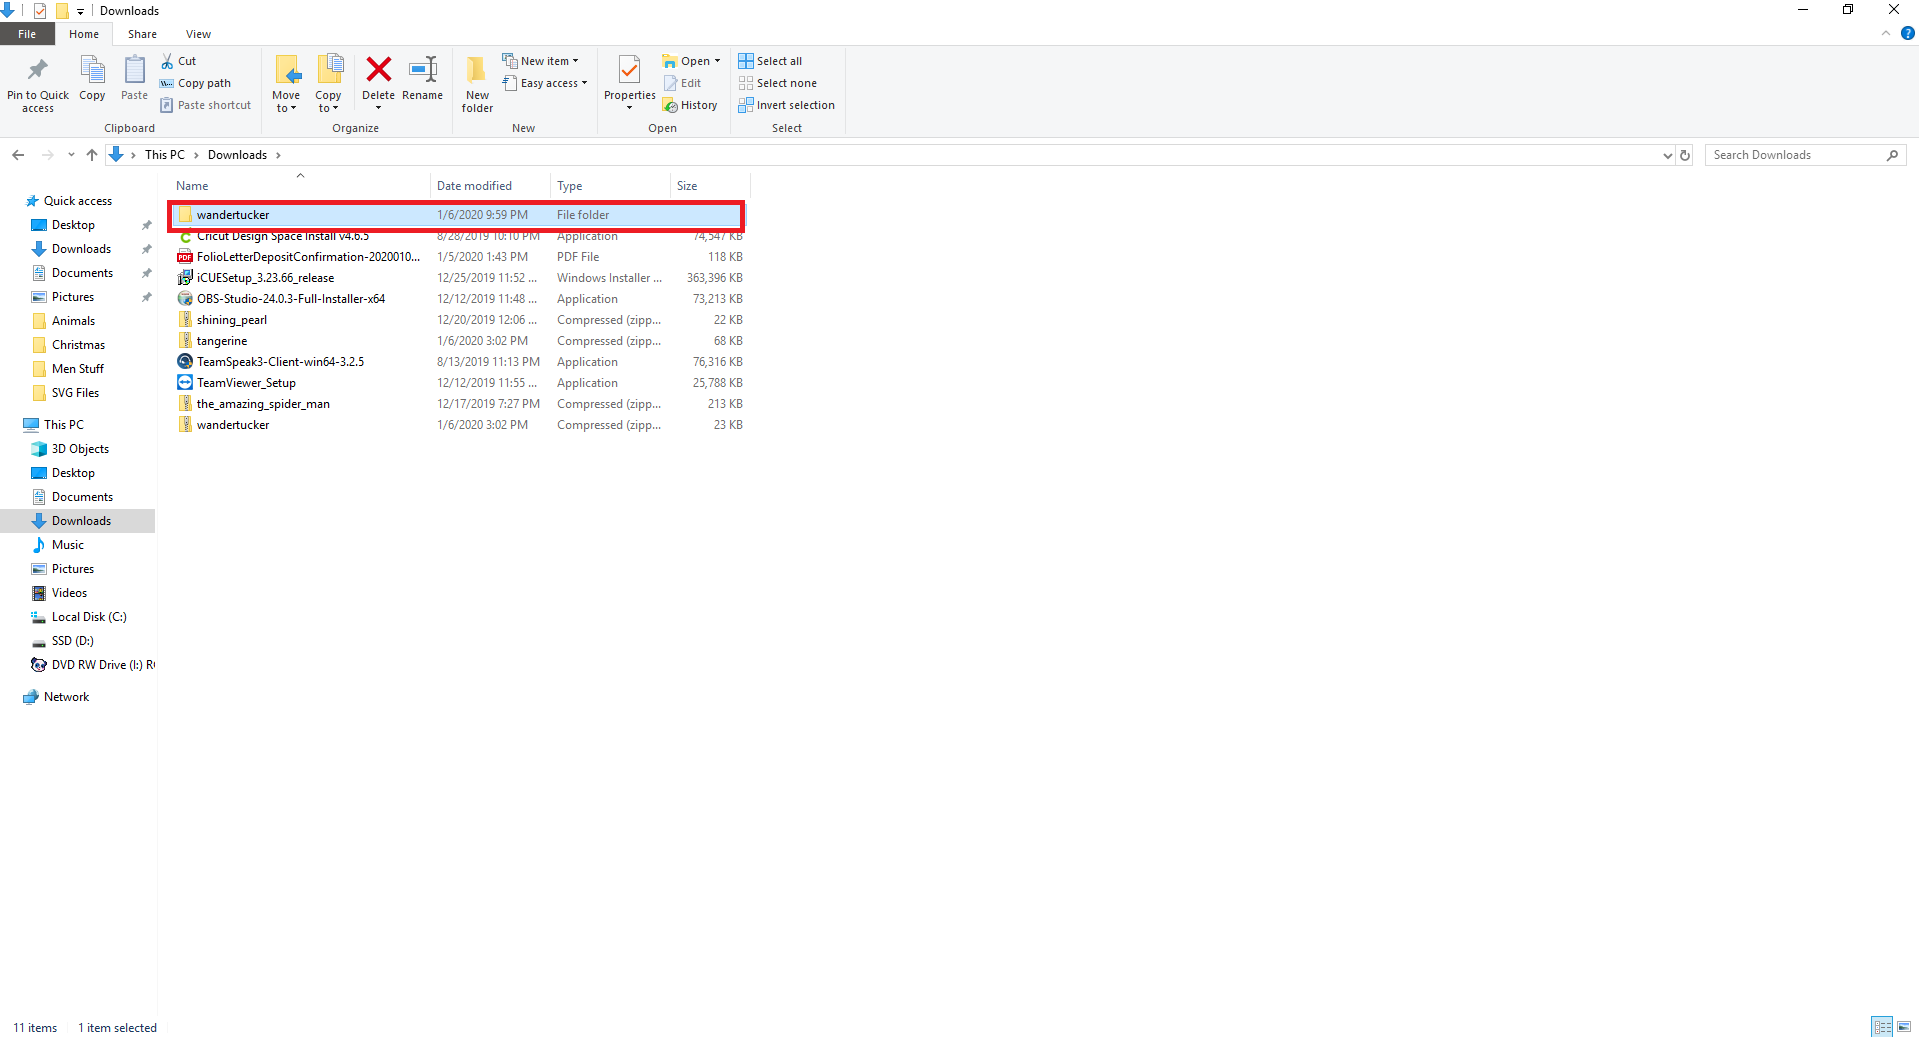Click Paste shortcut in ribbon
1919x1037 pixels.
pos(205,105)
